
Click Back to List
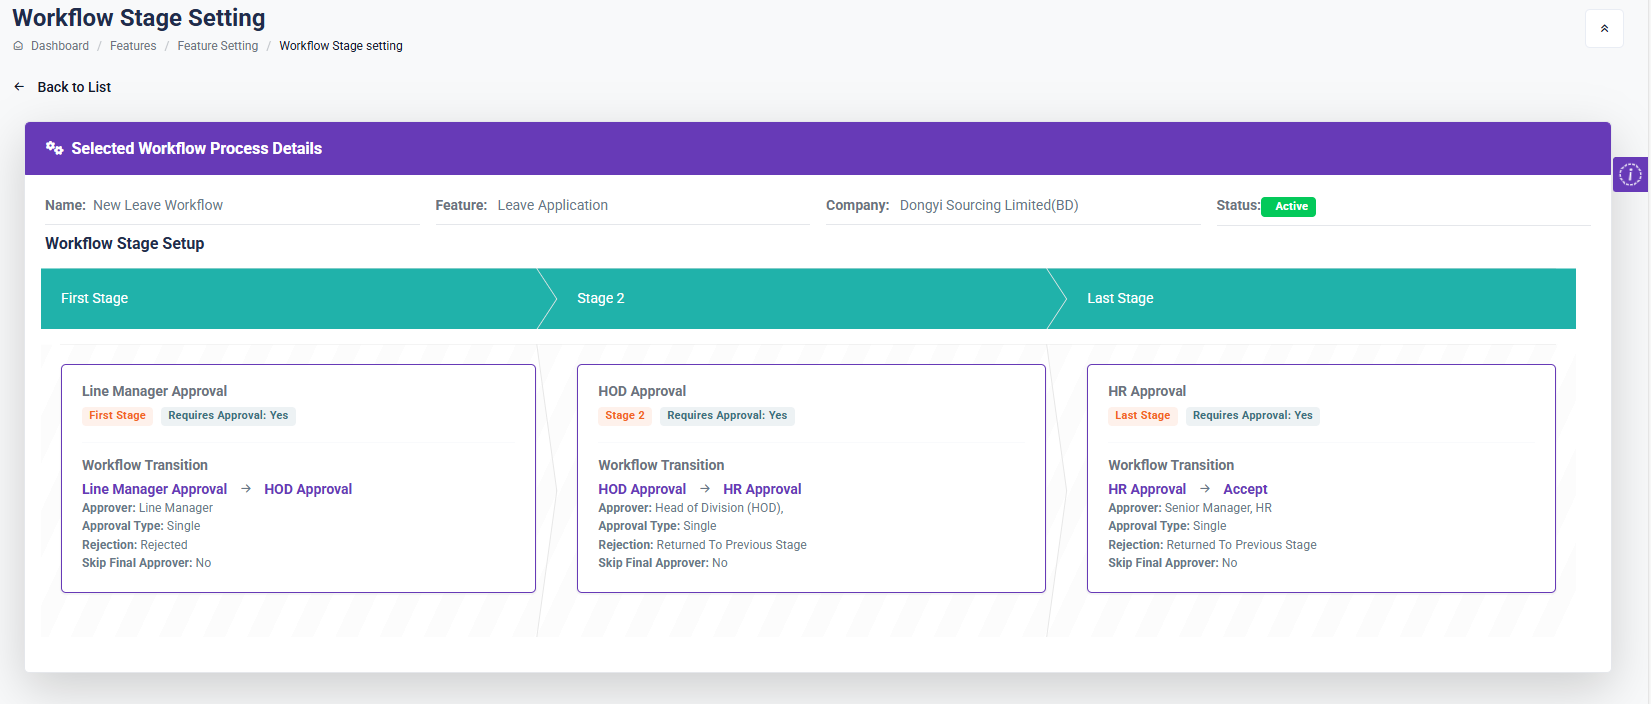tap(74, 87)
